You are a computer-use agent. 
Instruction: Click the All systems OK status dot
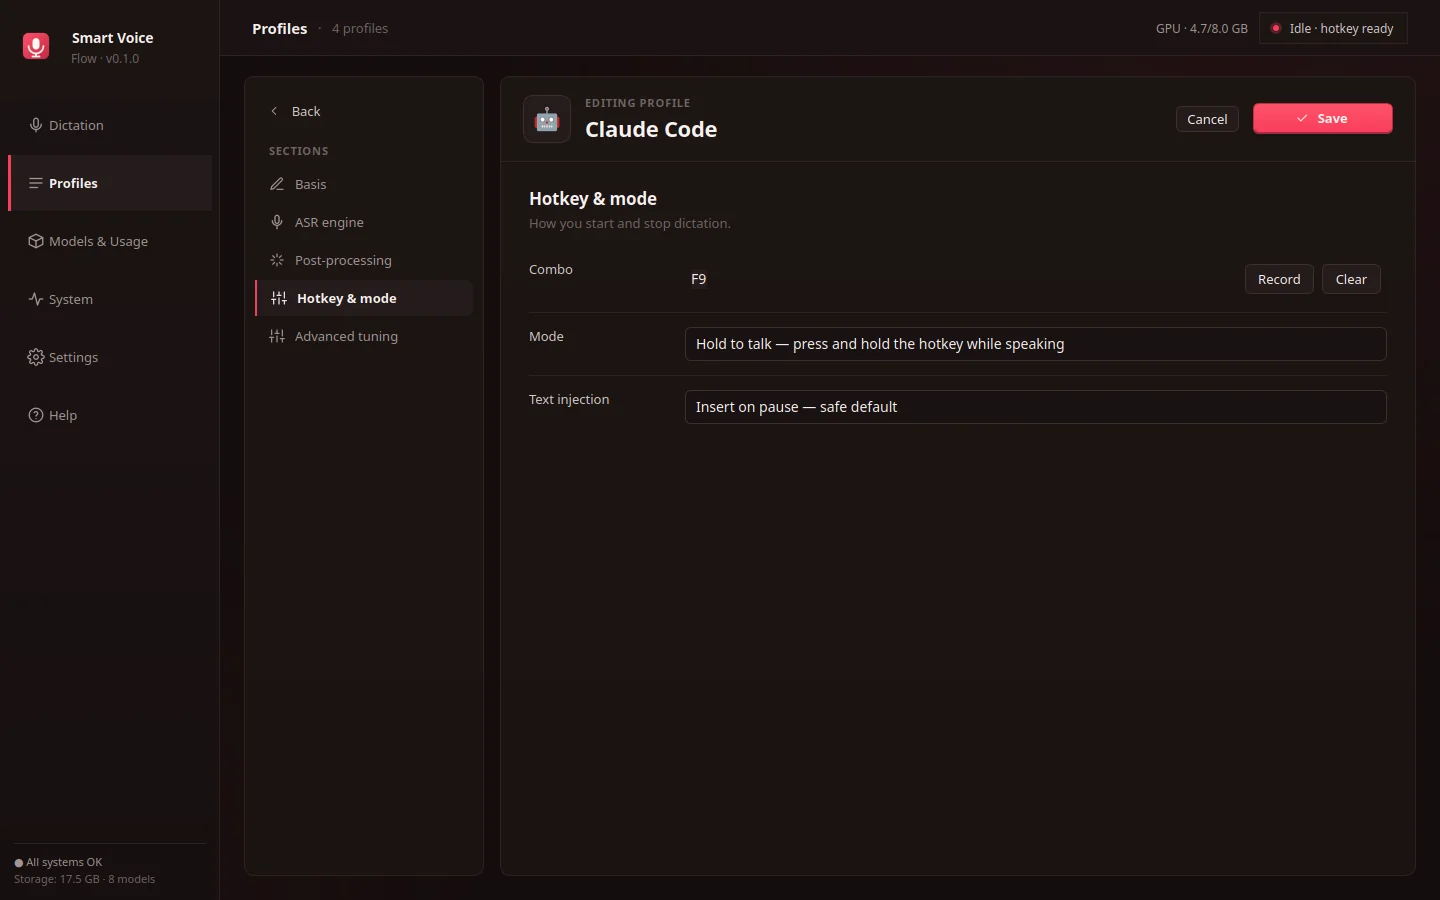(x=19, y=863)
